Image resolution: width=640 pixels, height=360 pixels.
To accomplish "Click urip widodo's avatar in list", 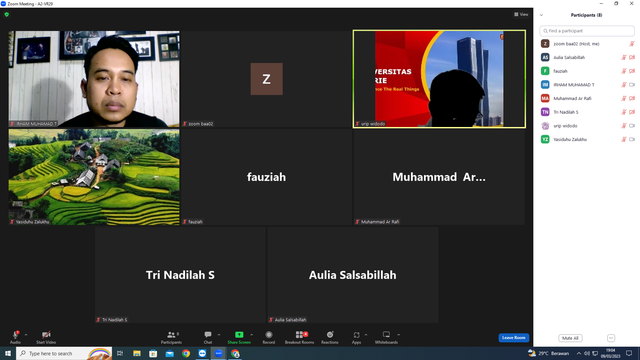I will 545,126.
